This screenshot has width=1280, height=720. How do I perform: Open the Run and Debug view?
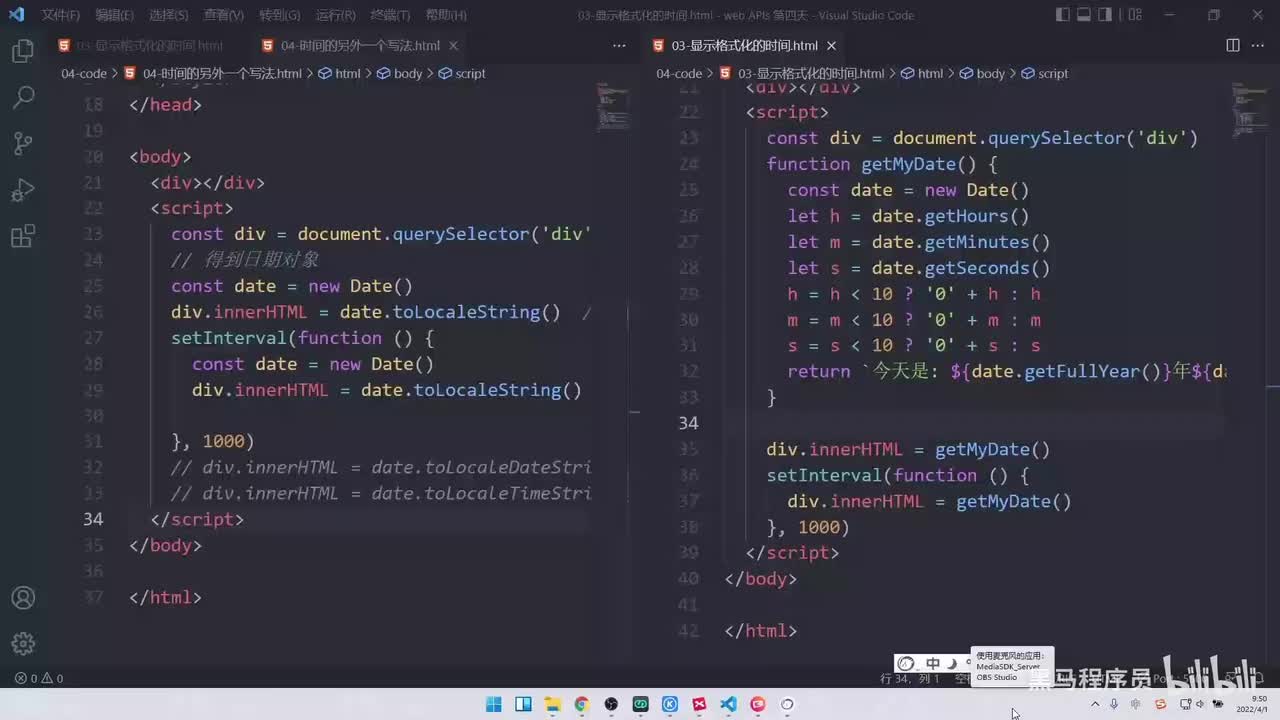23,190
